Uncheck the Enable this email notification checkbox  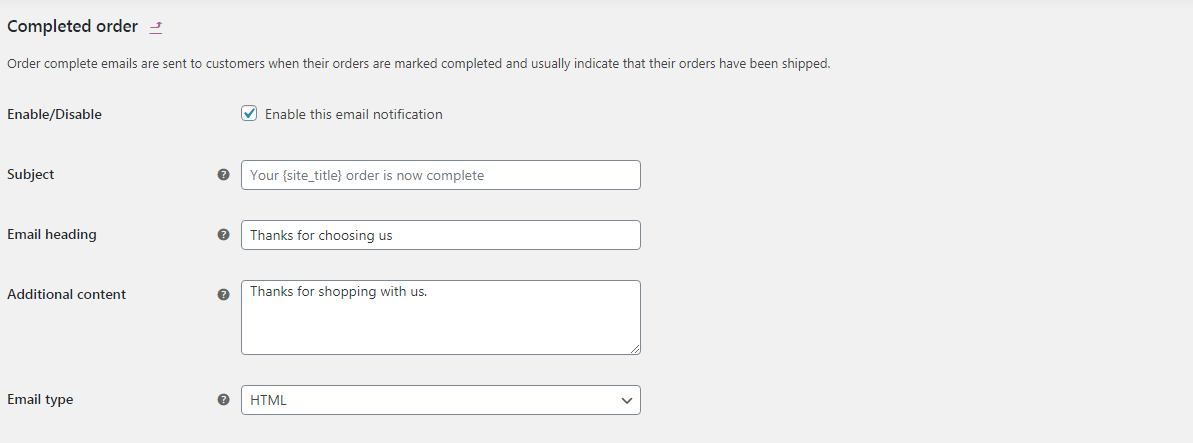click(249, 114)
